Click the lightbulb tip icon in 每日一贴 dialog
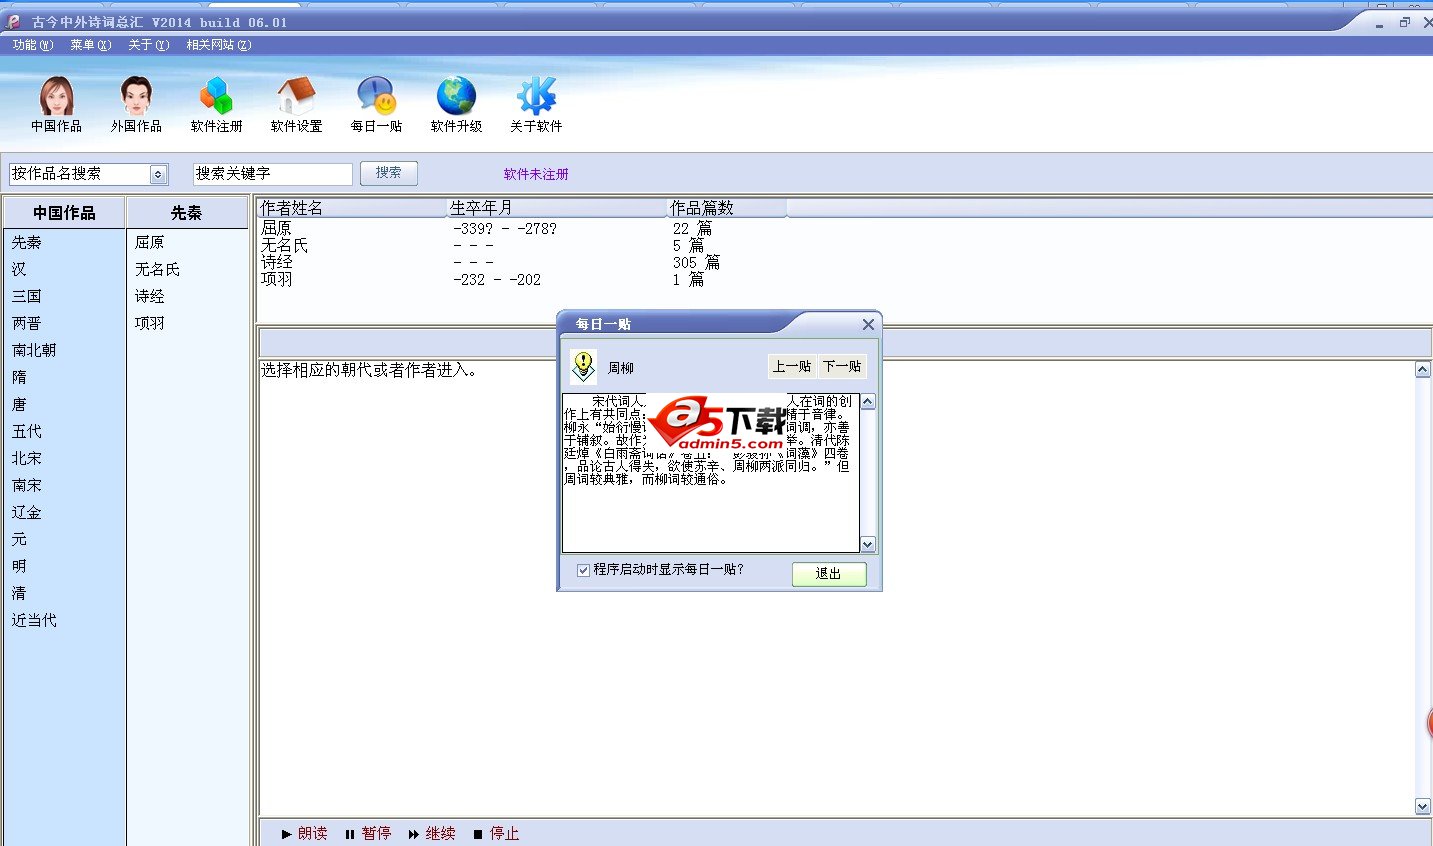Viewport: 1433px width, 846px height. [x=583, y=366]
